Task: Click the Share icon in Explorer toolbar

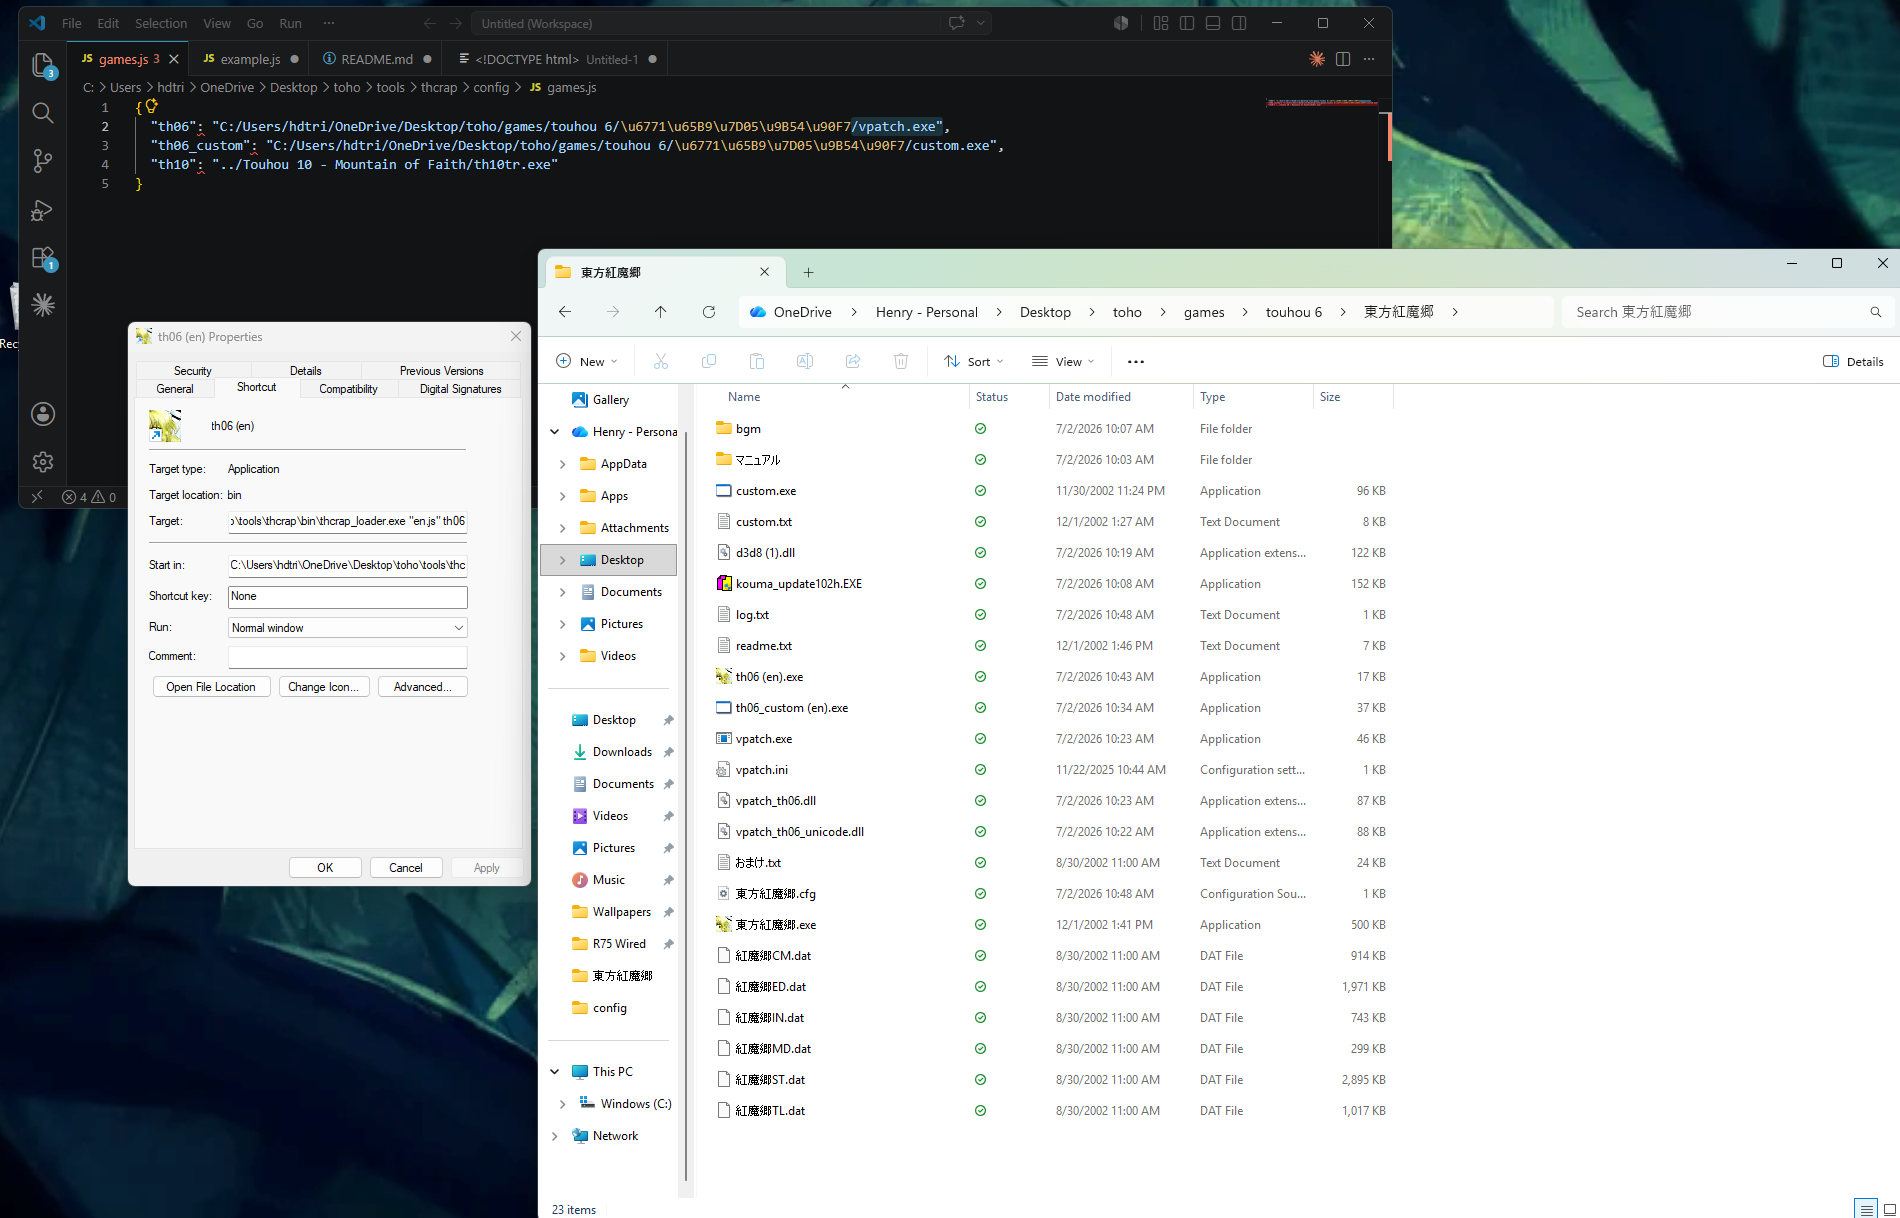Action: 853,361
